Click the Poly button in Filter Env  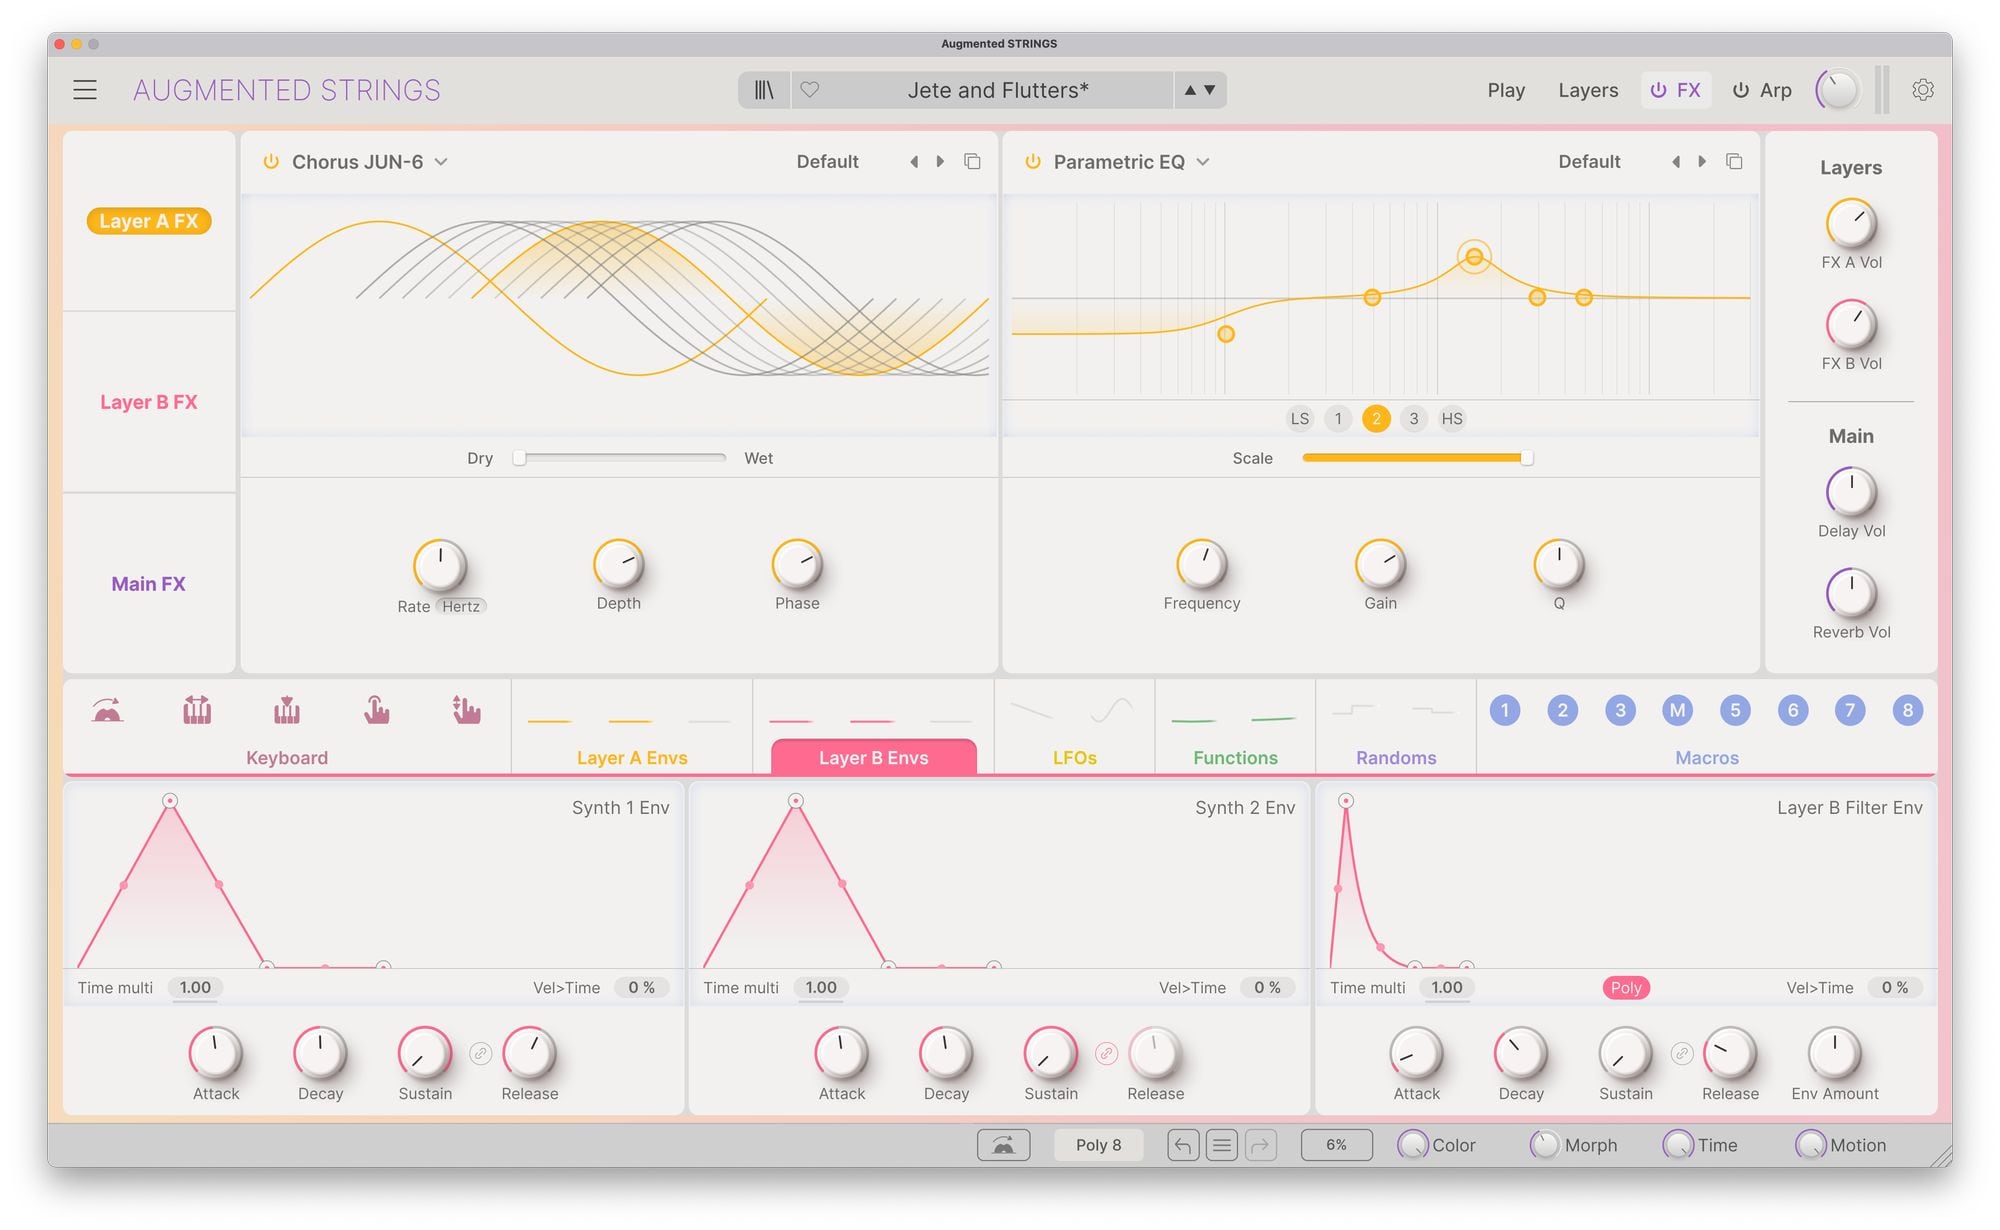pyautogui.click(x=1625, y=988)
